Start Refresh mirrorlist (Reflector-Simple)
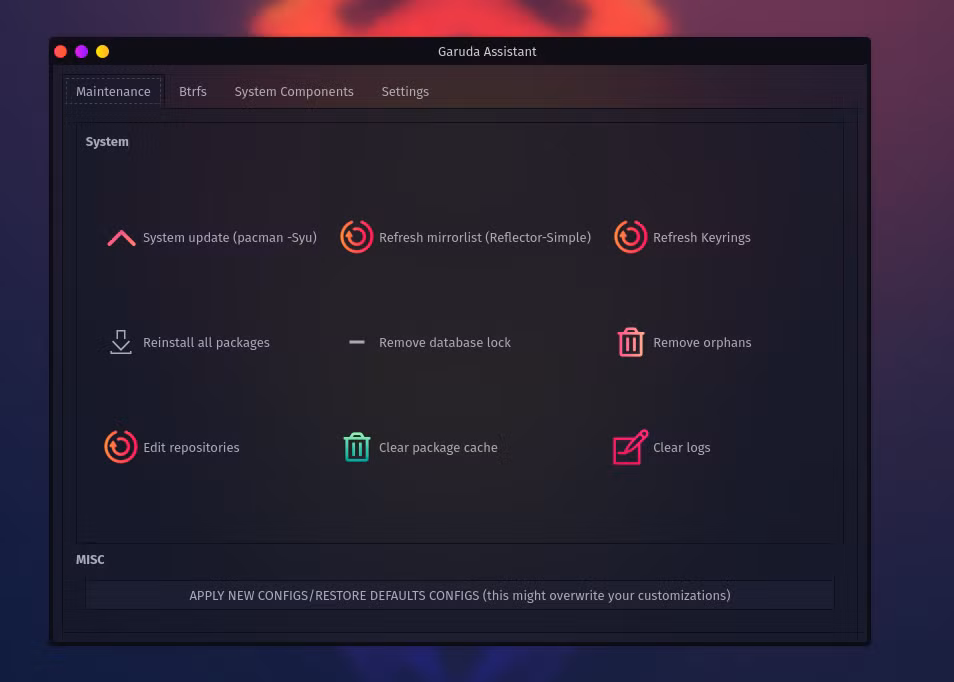954x682 pixels. tap(485, 238)
